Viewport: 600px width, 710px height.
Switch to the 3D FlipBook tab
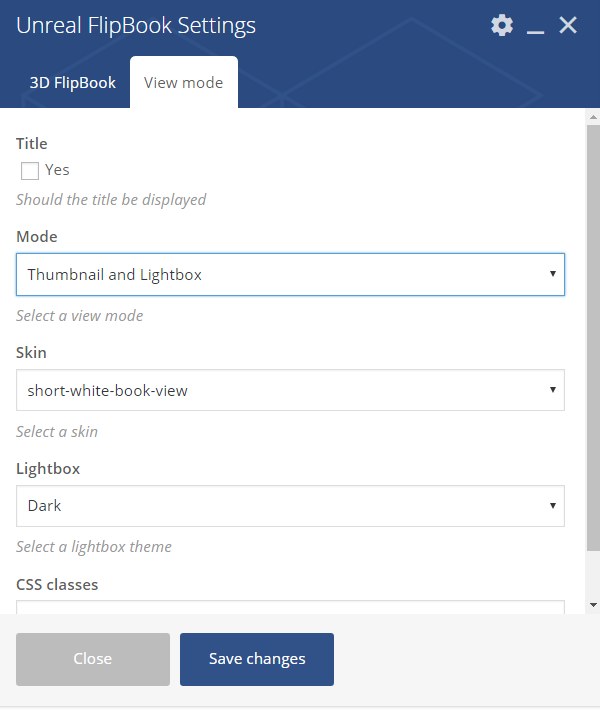(x=72, y=82)
